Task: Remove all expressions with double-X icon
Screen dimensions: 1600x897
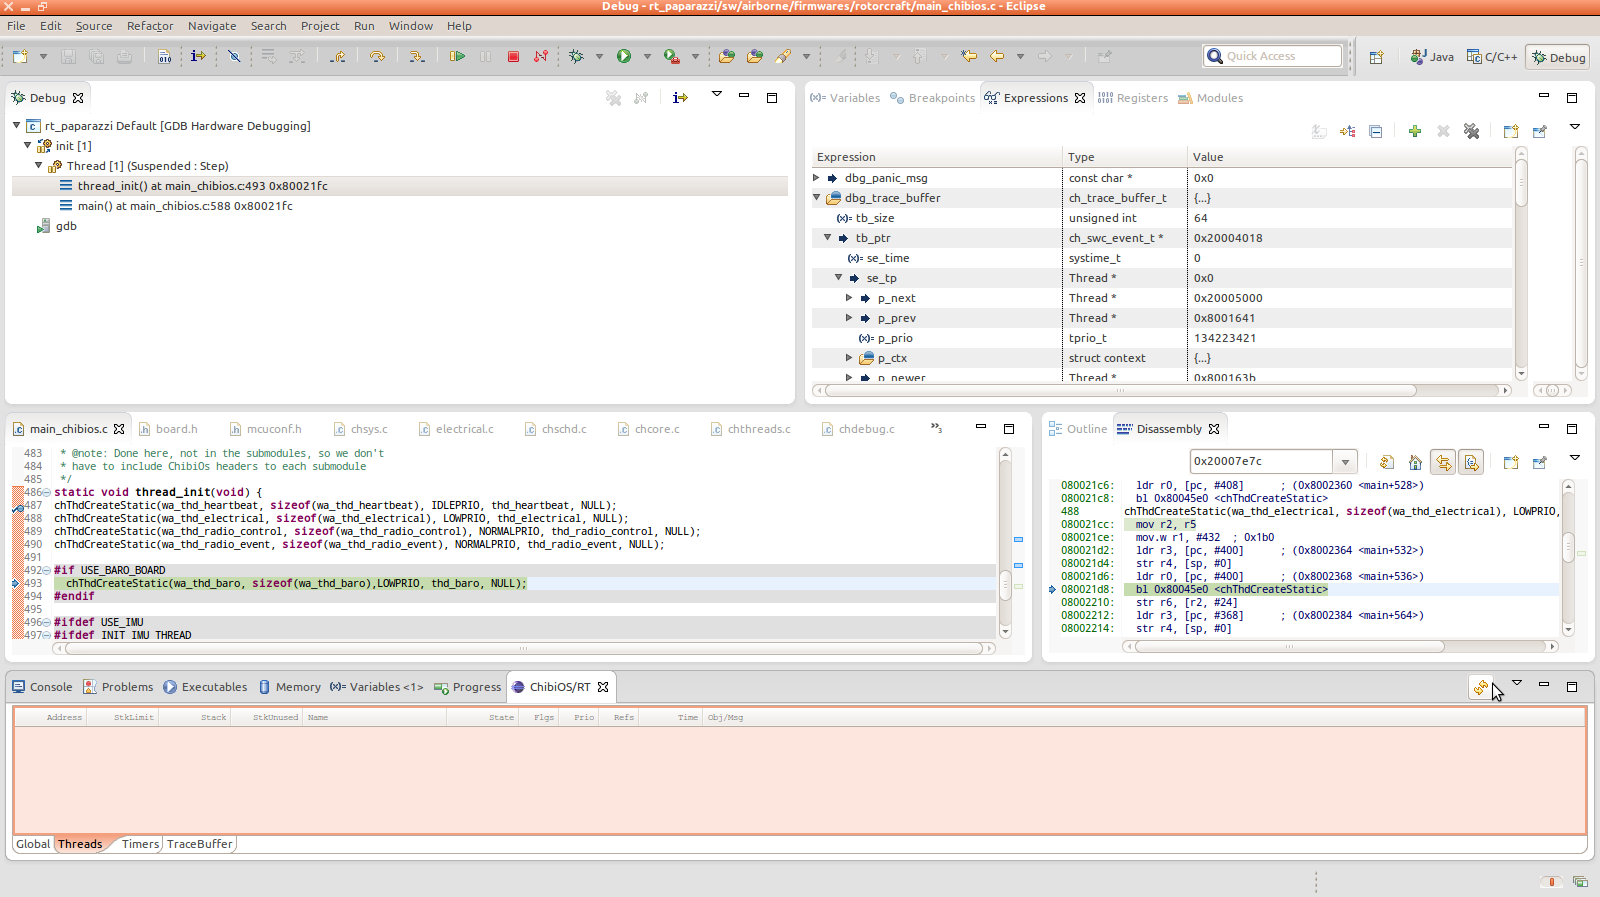Action: (x=1471, y=131)
